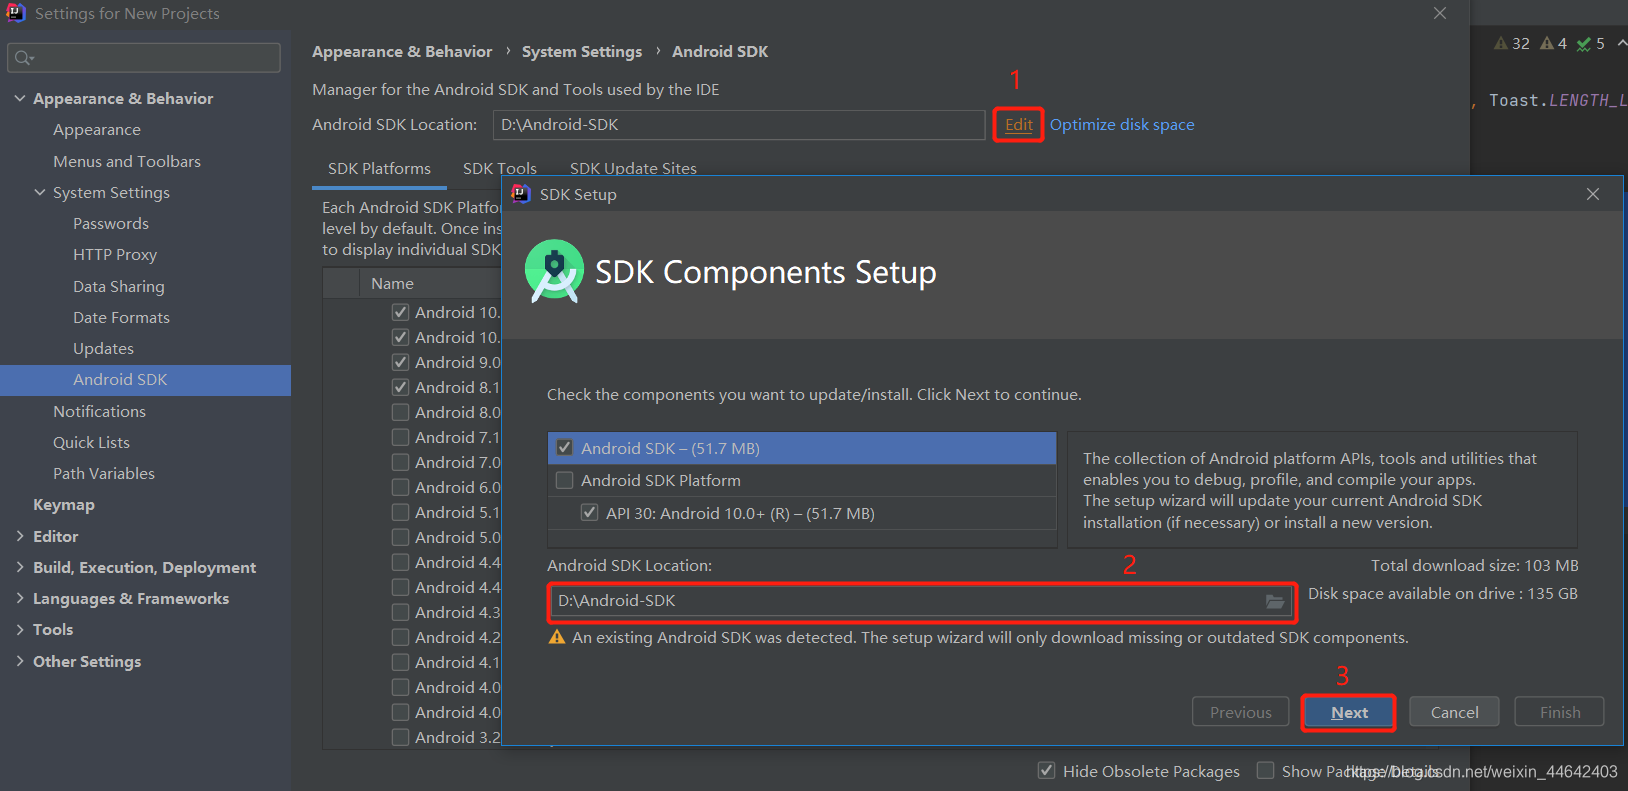Click the Finish button in SDK Setup
The width and height of the screenshot is (1628, 791).
tap(1560, 712)
